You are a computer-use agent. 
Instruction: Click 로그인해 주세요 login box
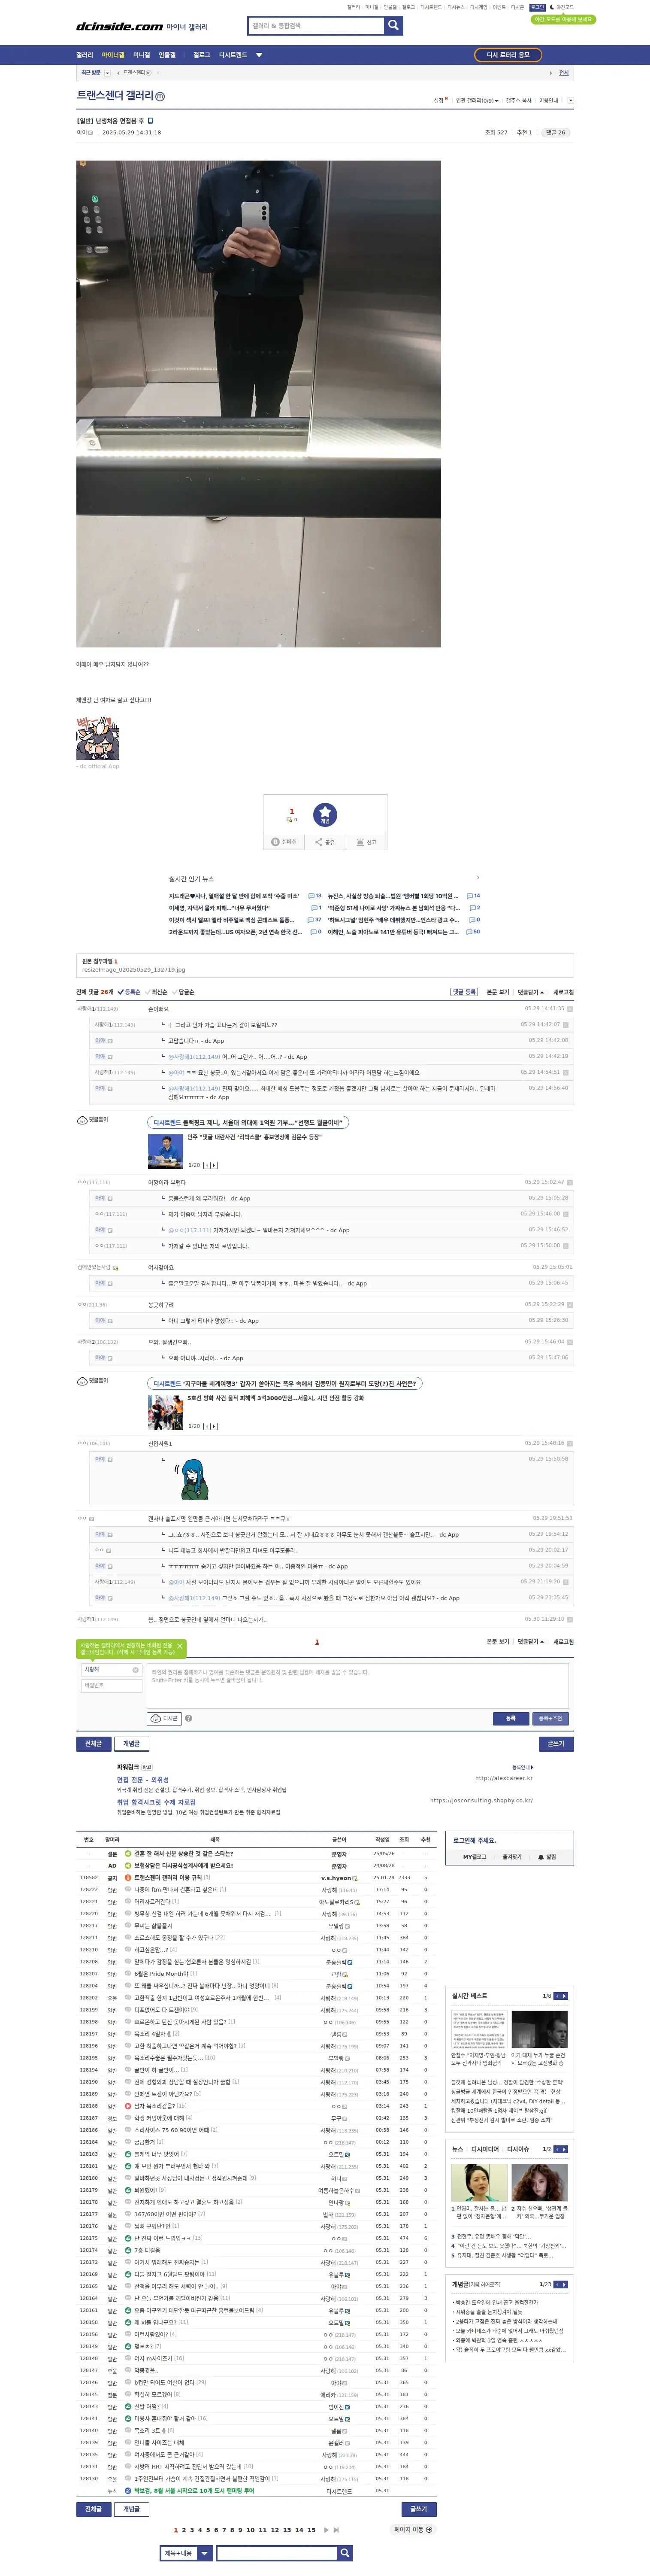(x=475, y=1840)
